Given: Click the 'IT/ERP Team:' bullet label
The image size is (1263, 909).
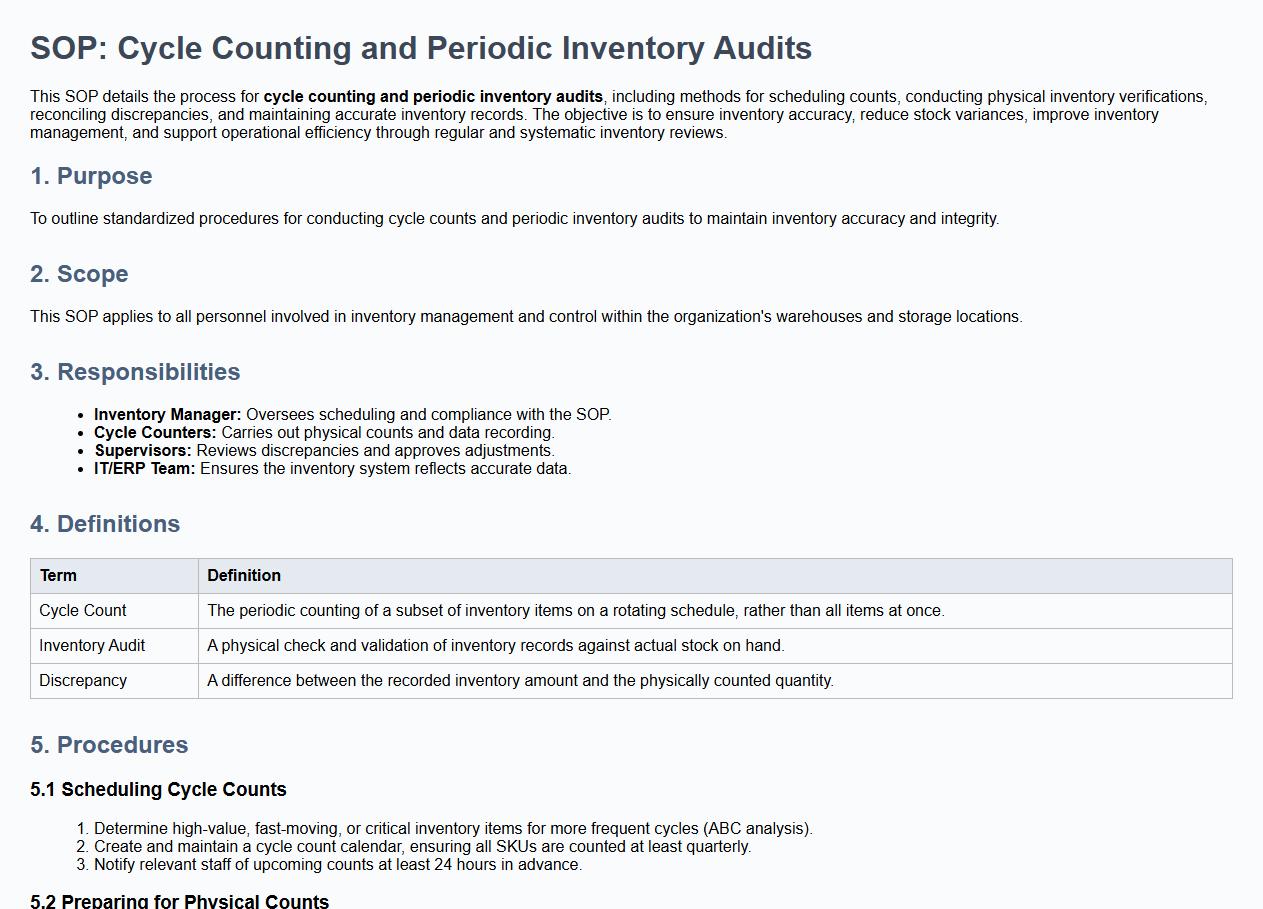Looking at the screenshot, I should coord(145,469).
